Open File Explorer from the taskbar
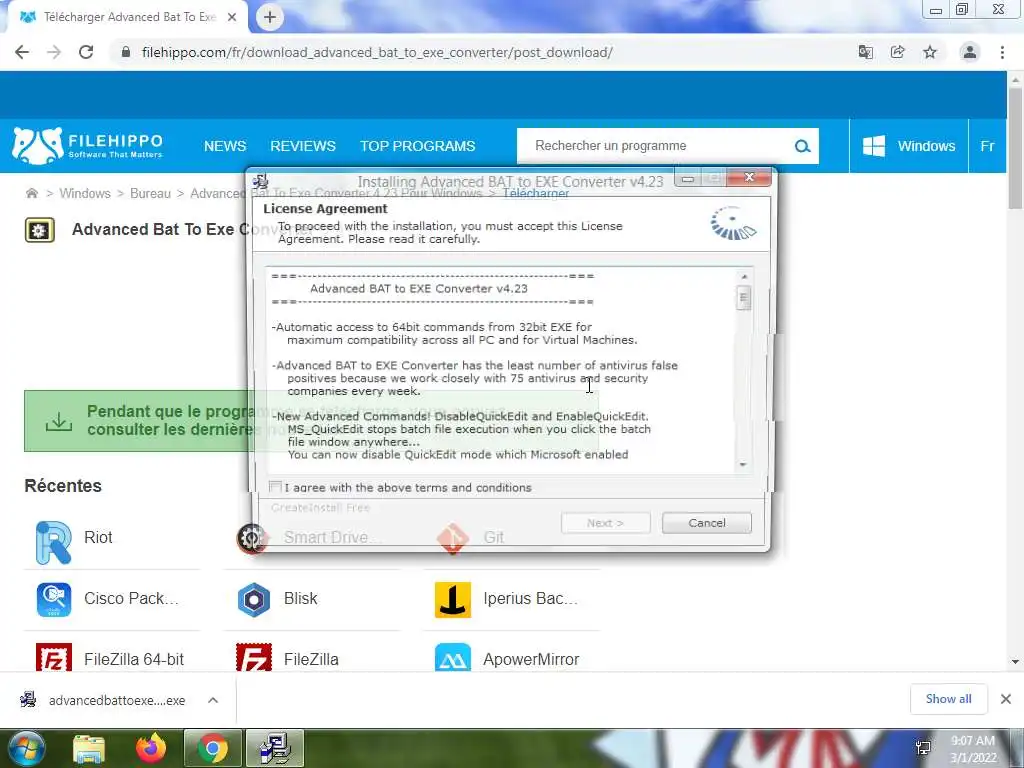1024x768 pixels. coord(88,748)
